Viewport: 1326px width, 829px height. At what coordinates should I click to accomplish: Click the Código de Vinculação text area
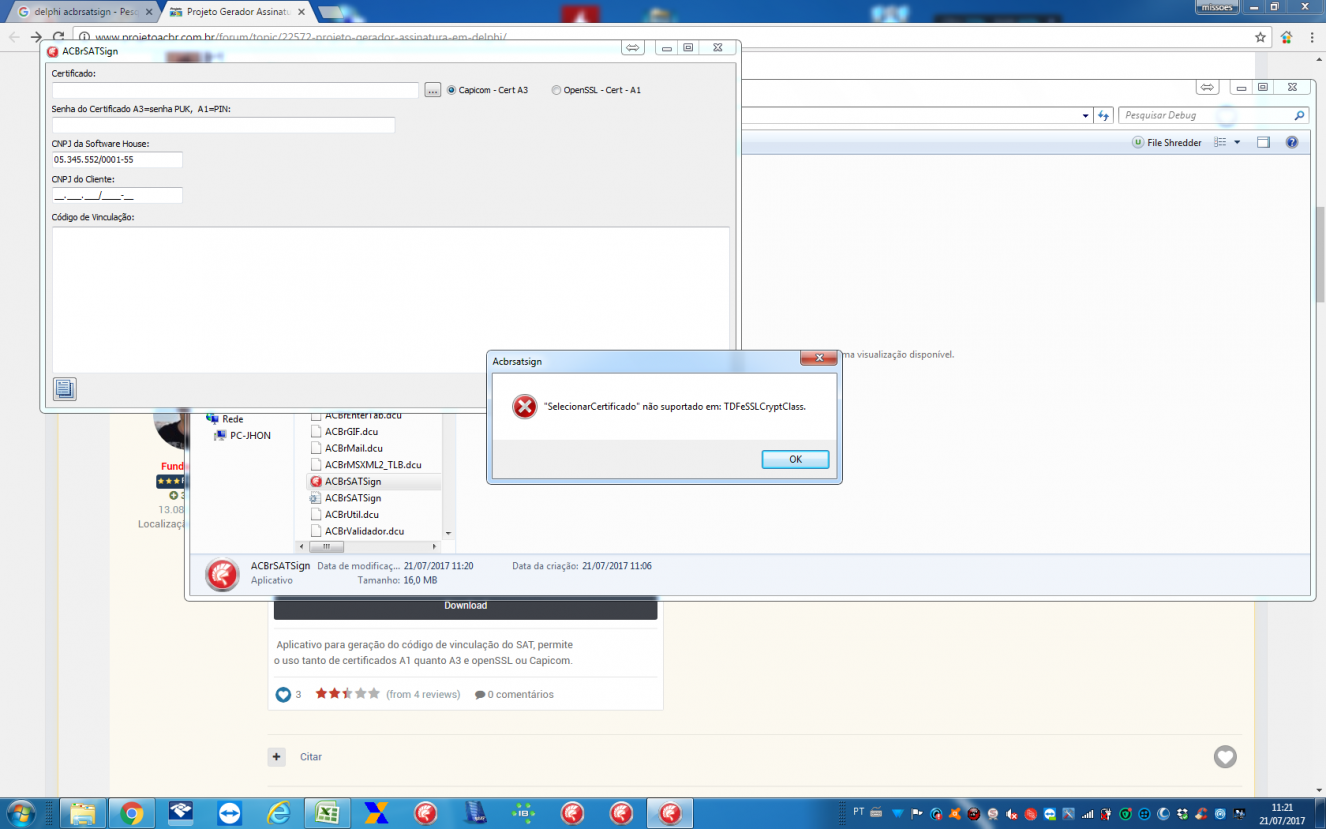tap(391, 299)
